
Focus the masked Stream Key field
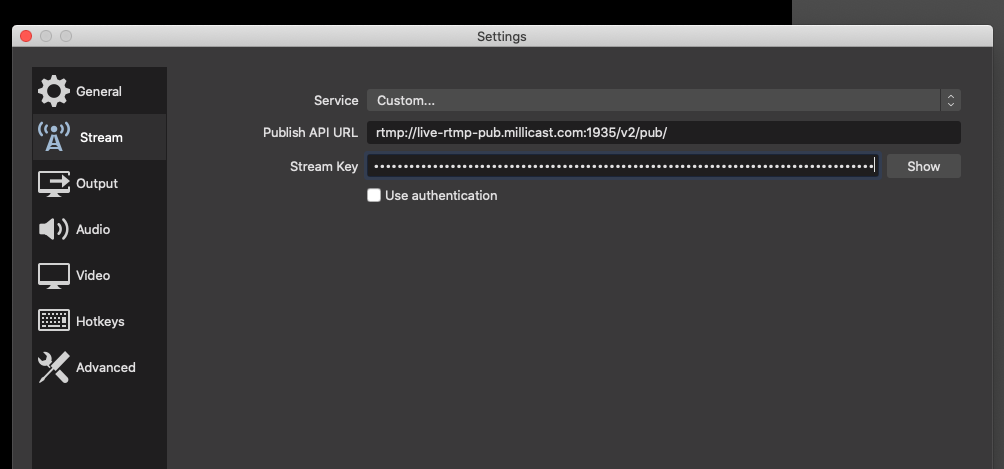coord(622,166)
